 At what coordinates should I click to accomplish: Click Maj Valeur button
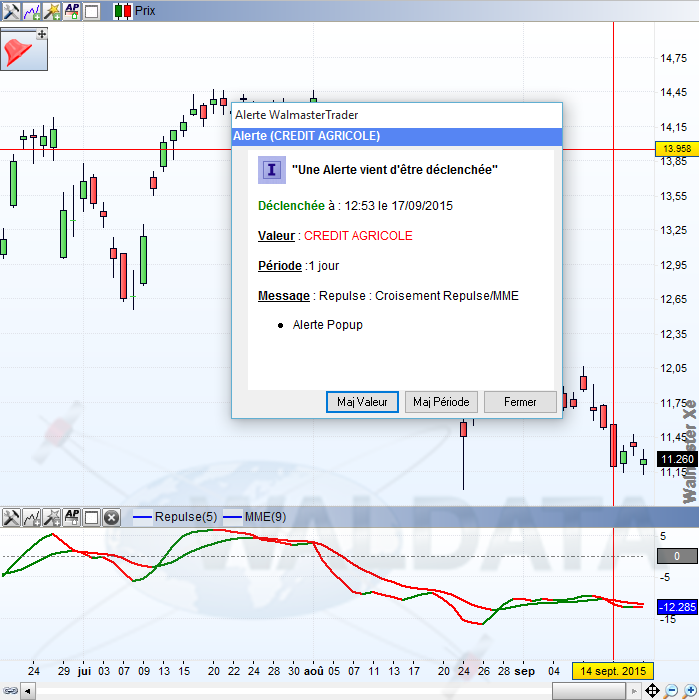pyautogui.click(x=362, y=402)
